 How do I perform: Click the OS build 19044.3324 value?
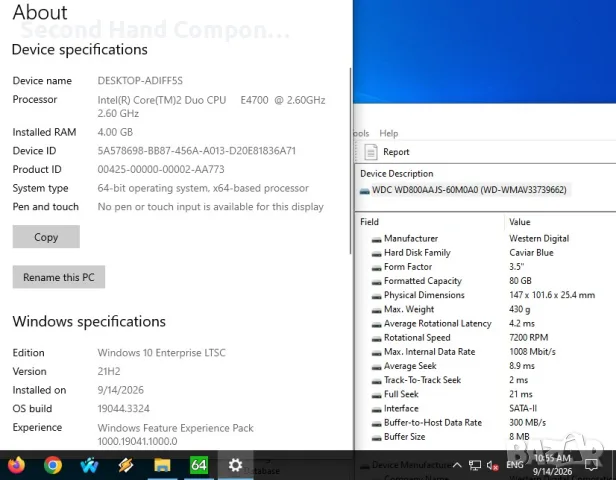124,409
